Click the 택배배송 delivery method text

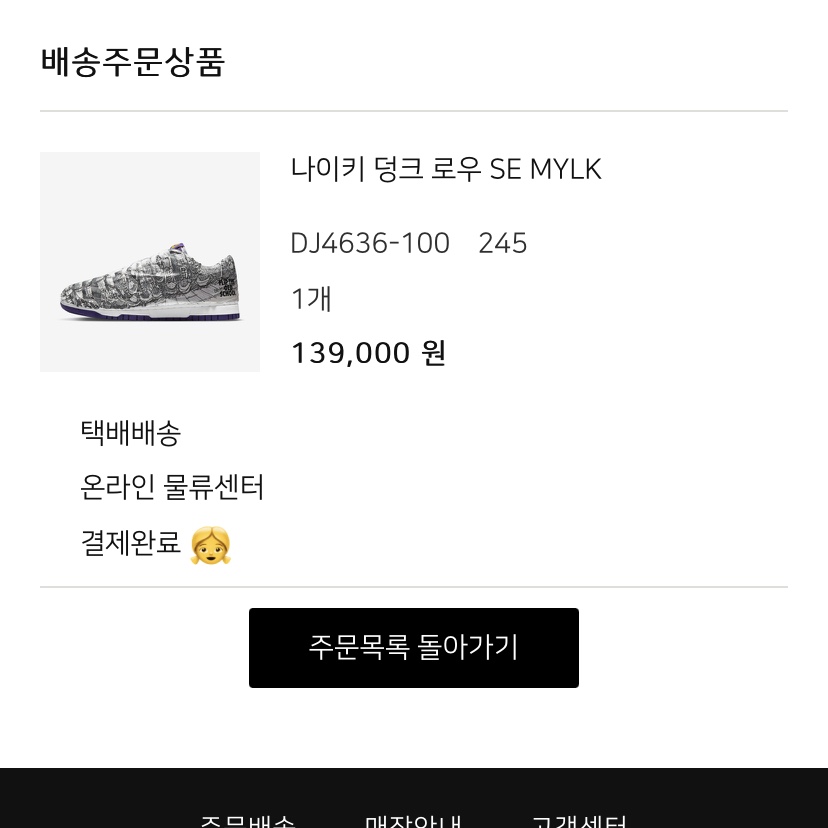130,433
